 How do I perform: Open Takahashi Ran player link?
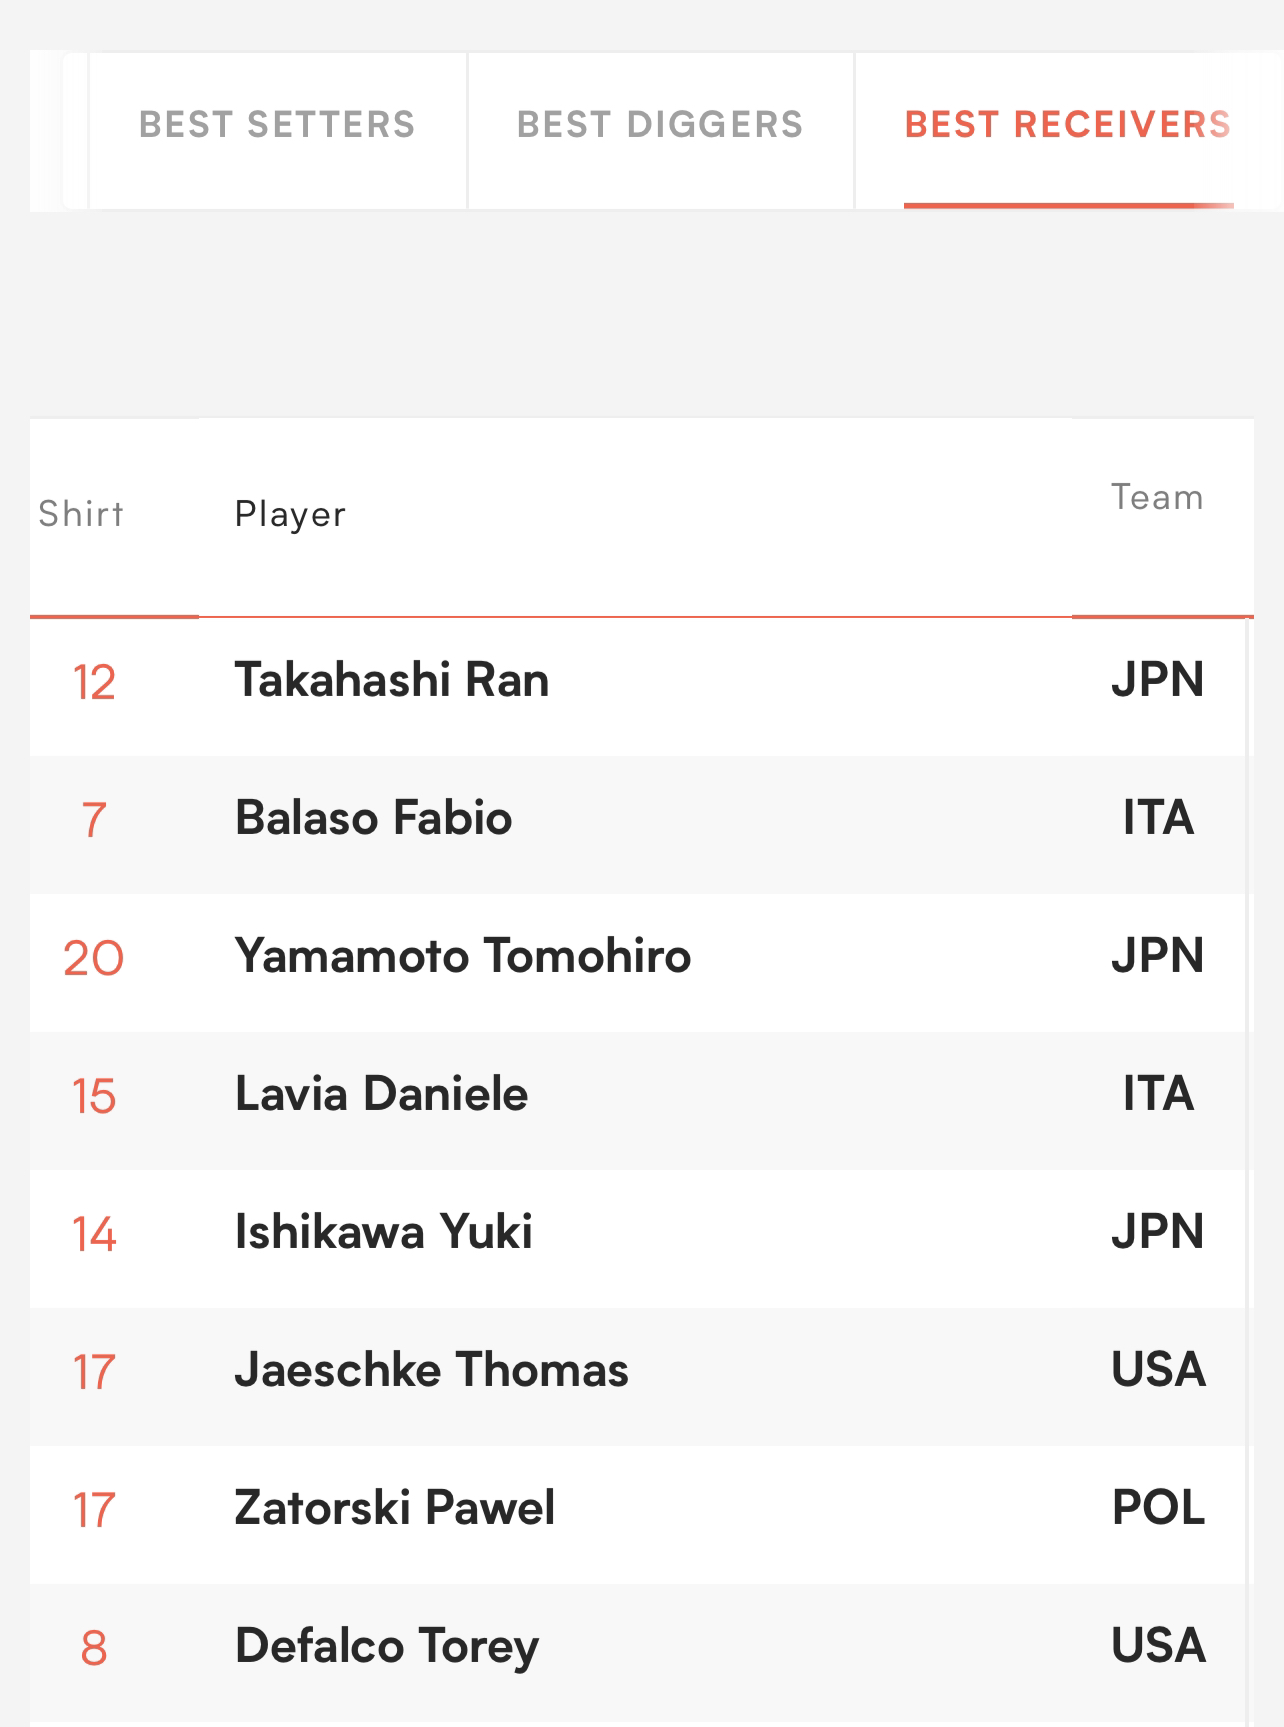click(392, 681)
